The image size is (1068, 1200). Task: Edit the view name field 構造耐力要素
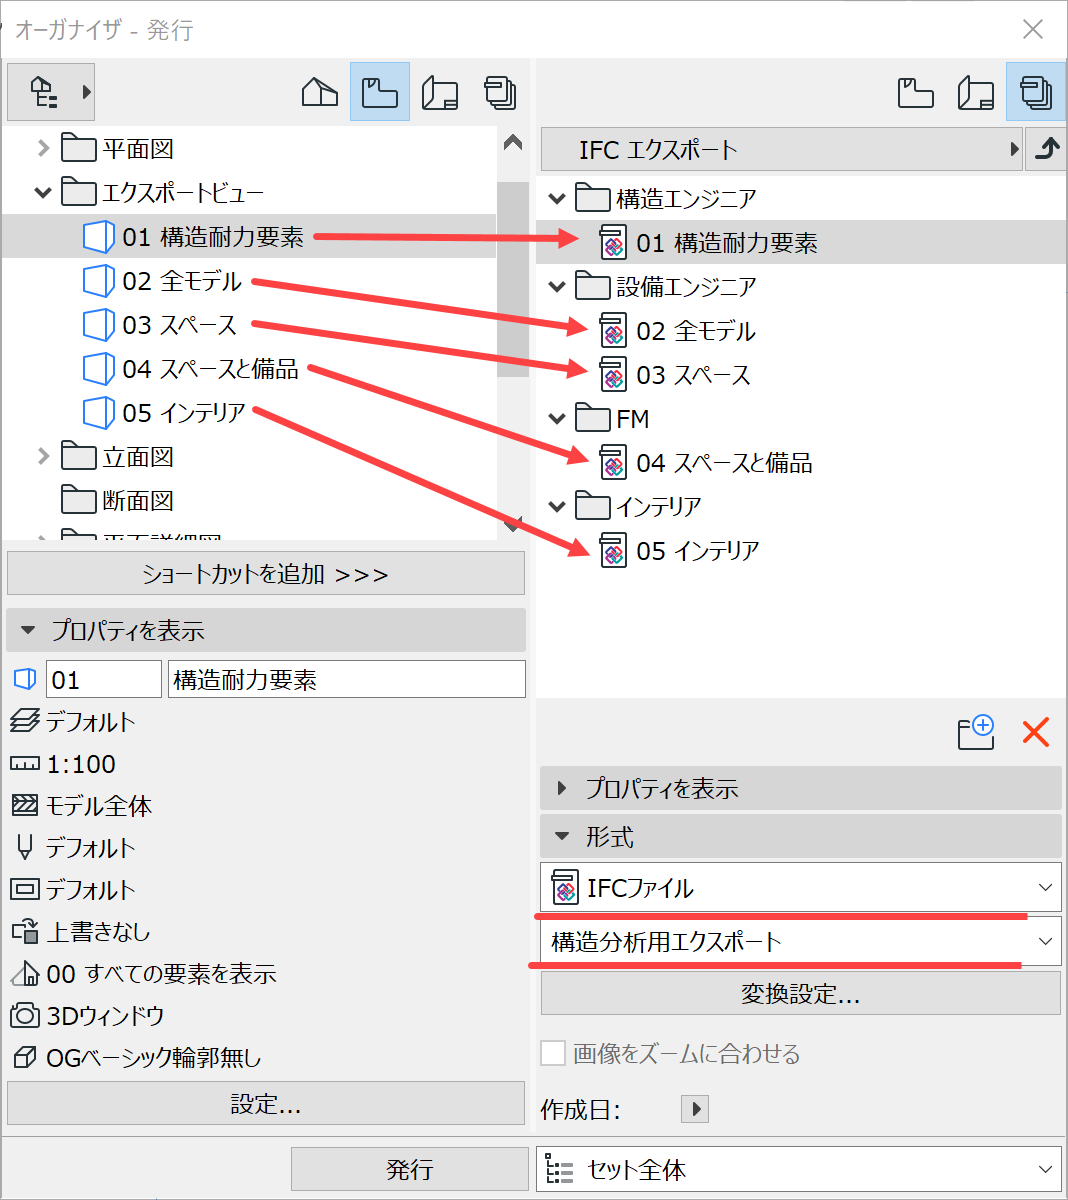pyautogui.click(x=347, y=680)
